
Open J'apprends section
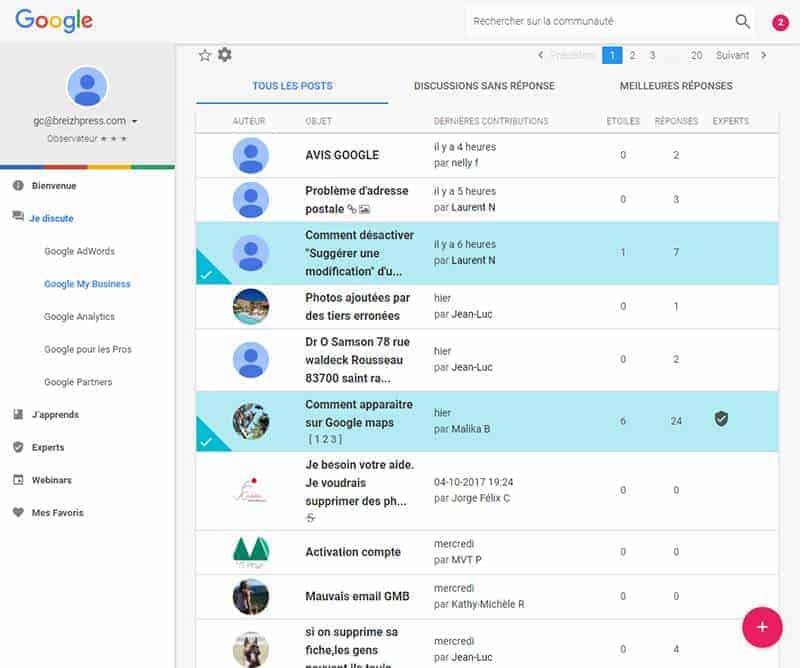[56, 414]
